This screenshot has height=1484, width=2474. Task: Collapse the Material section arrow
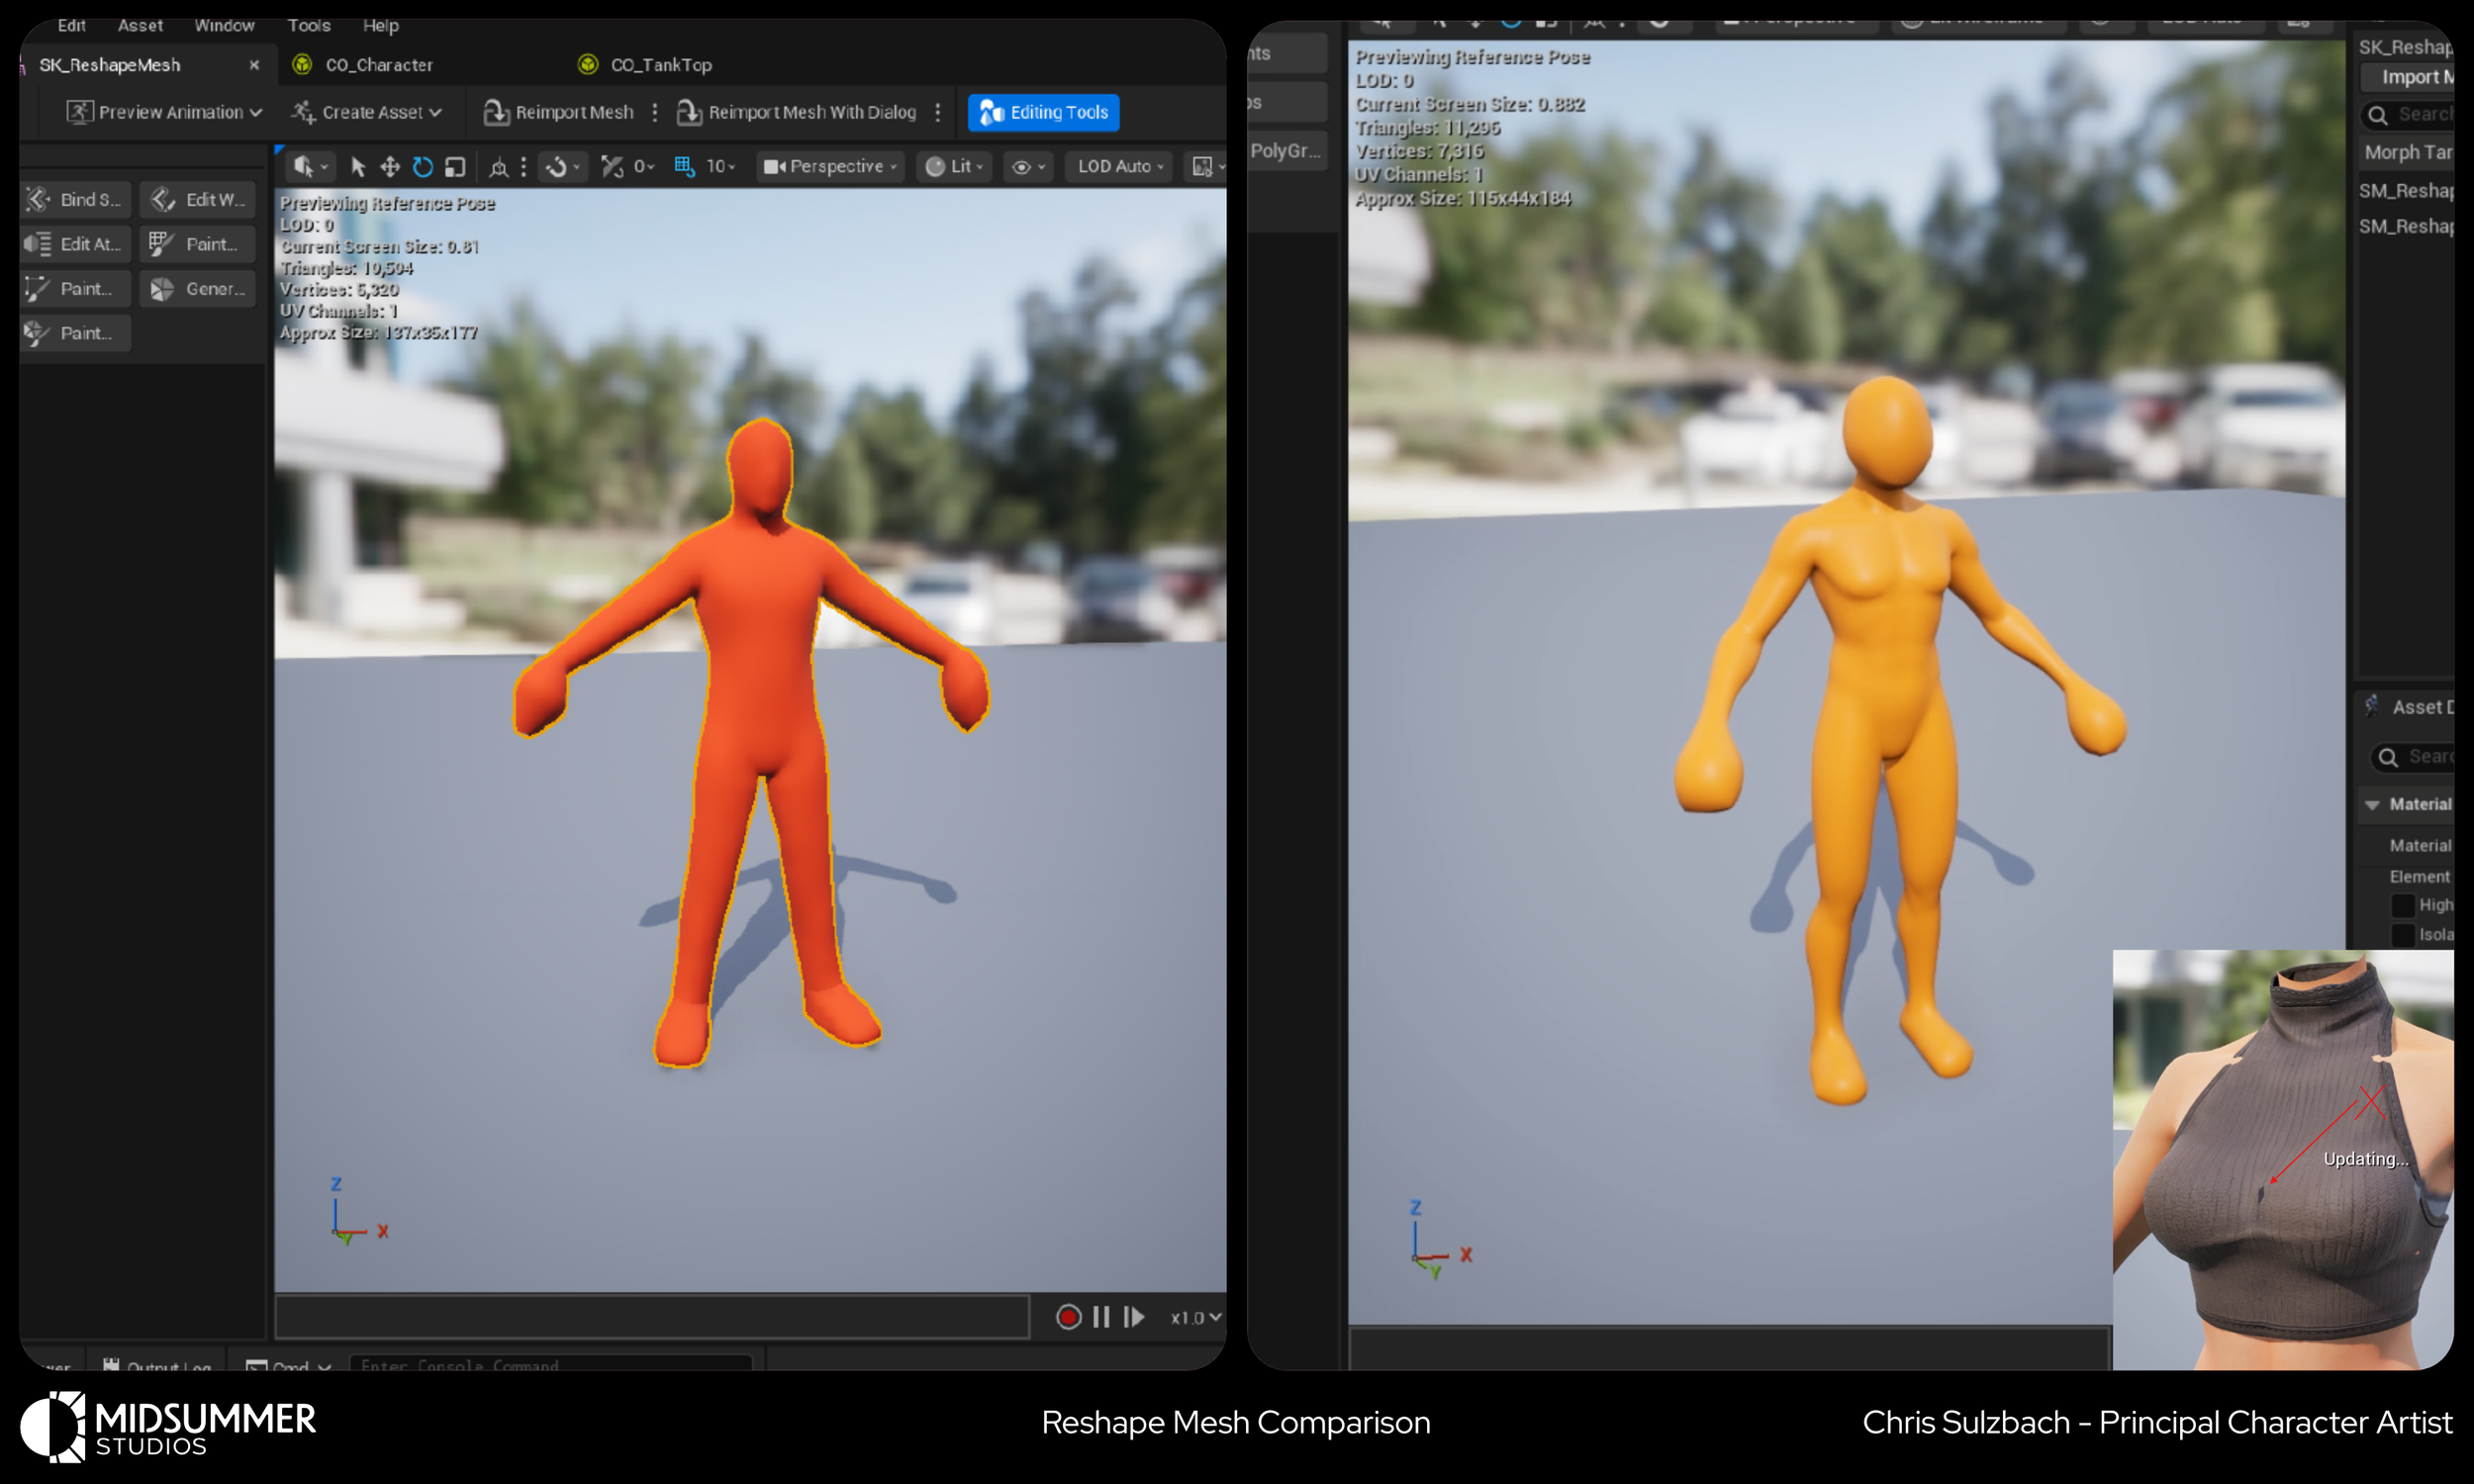point(2372,805)
